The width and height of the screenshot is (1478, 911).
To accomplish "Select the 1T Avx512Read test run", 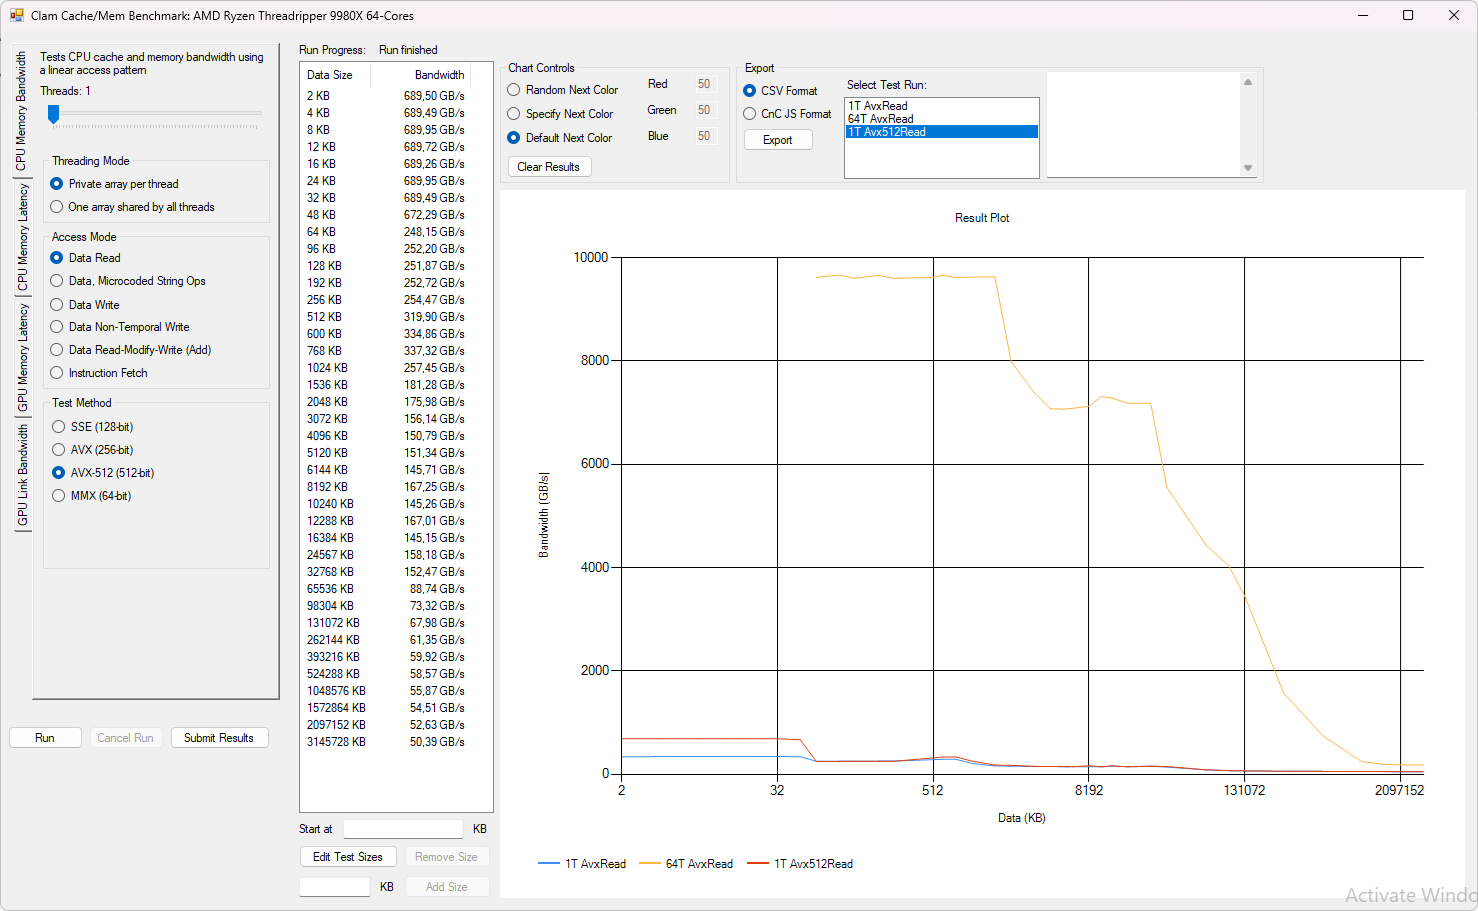I will point(941,132).
